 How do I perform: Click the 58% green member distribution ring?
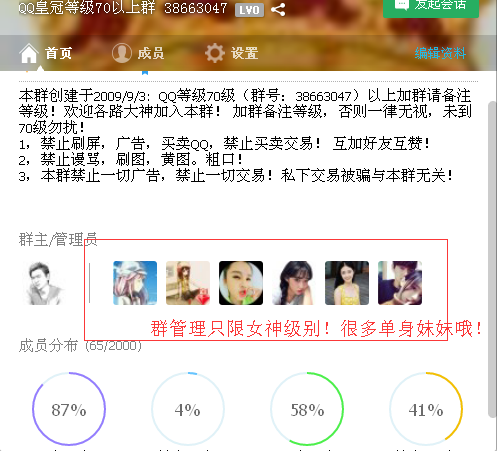(307, 409)
